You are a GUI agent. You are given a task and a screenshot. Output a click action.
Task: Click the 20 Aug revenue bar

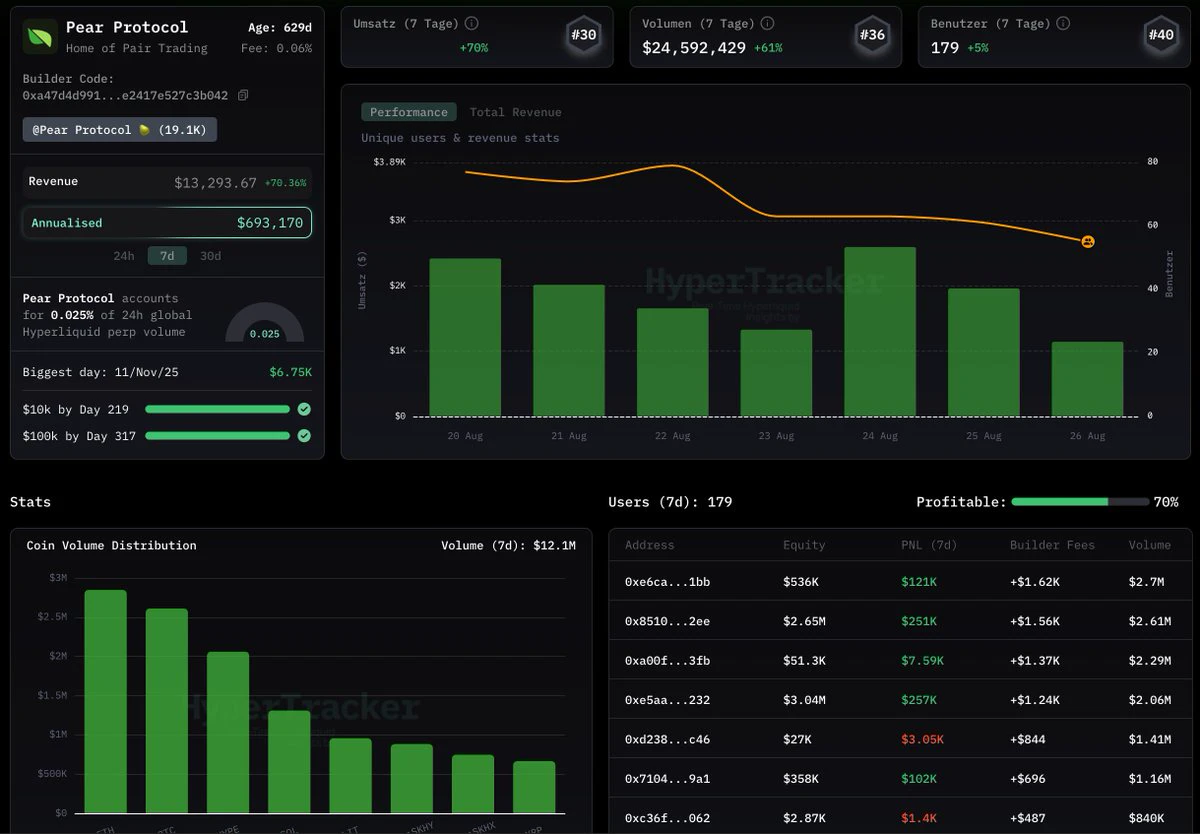point(465,337)
